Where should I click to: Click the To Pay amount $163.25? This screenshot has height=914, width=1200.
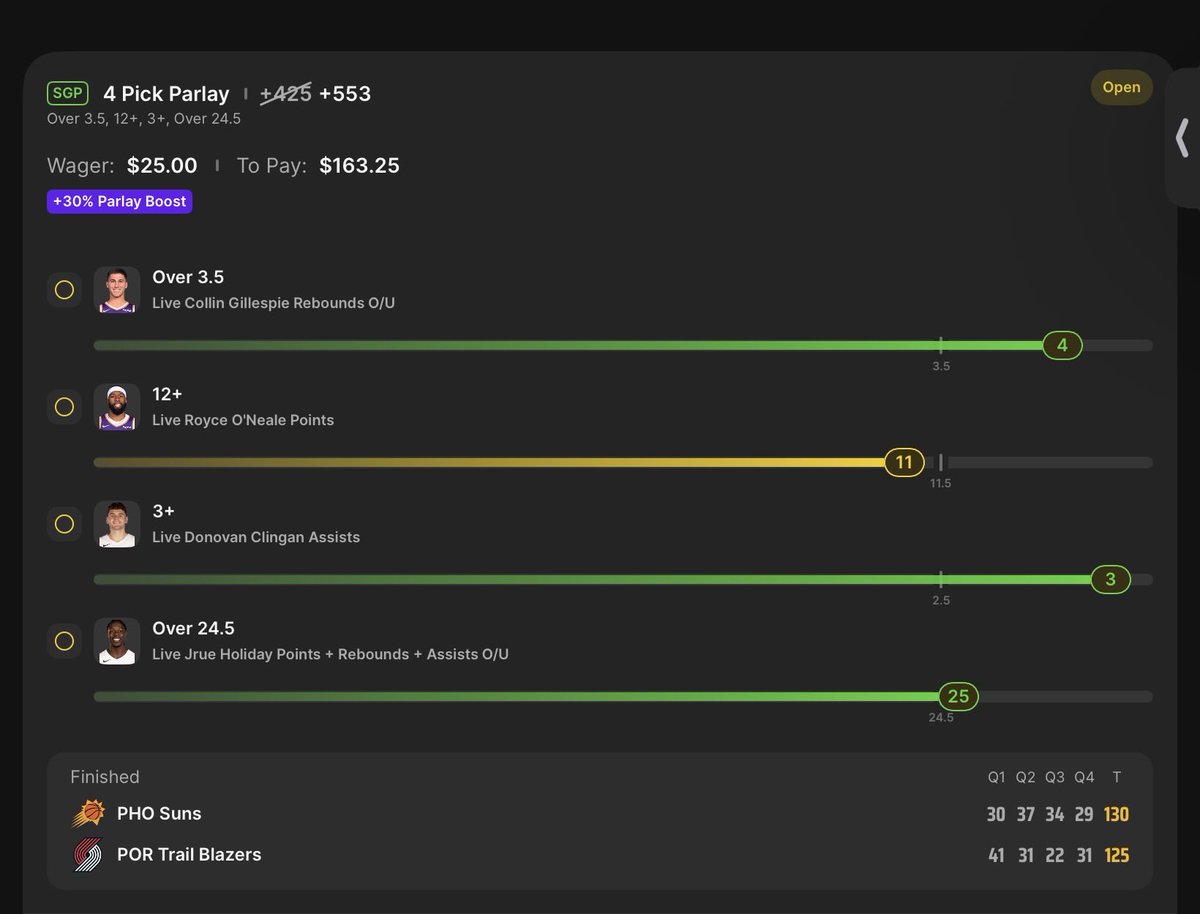(x=359, y=166)
